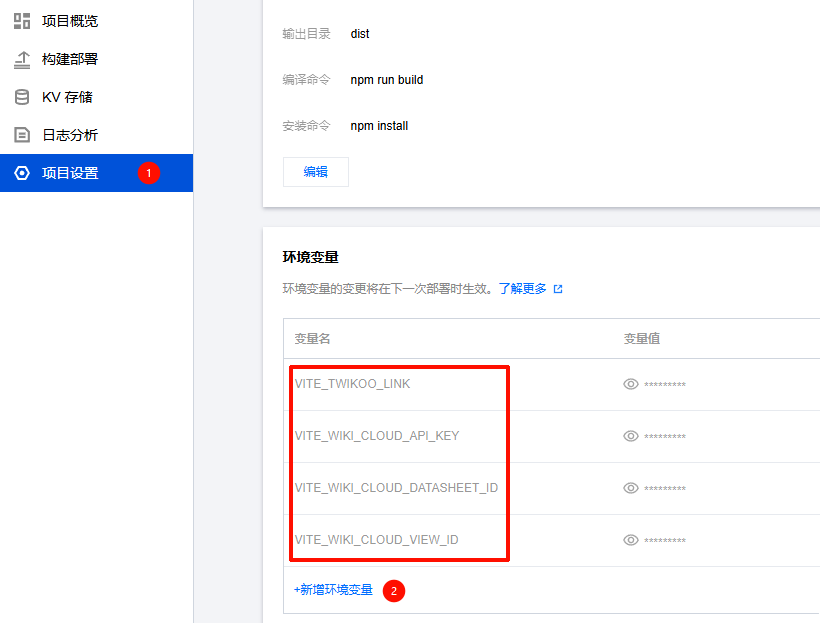The image size is (820, 623).
Task: Click the VITE_WIKI_CLOUD_VIEW_ID variable name
Action: tap(376, 540)
